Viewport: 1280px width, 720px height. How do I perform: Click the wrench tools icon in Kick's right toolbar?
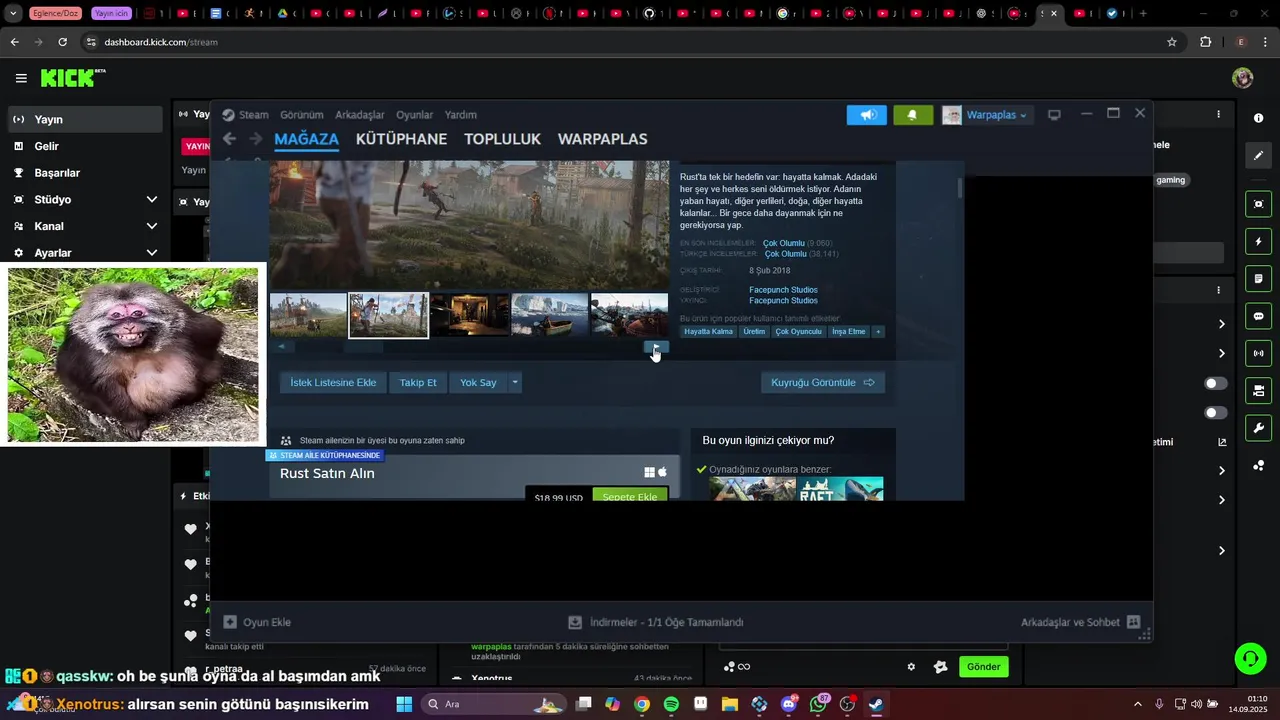coord(1258,428)
